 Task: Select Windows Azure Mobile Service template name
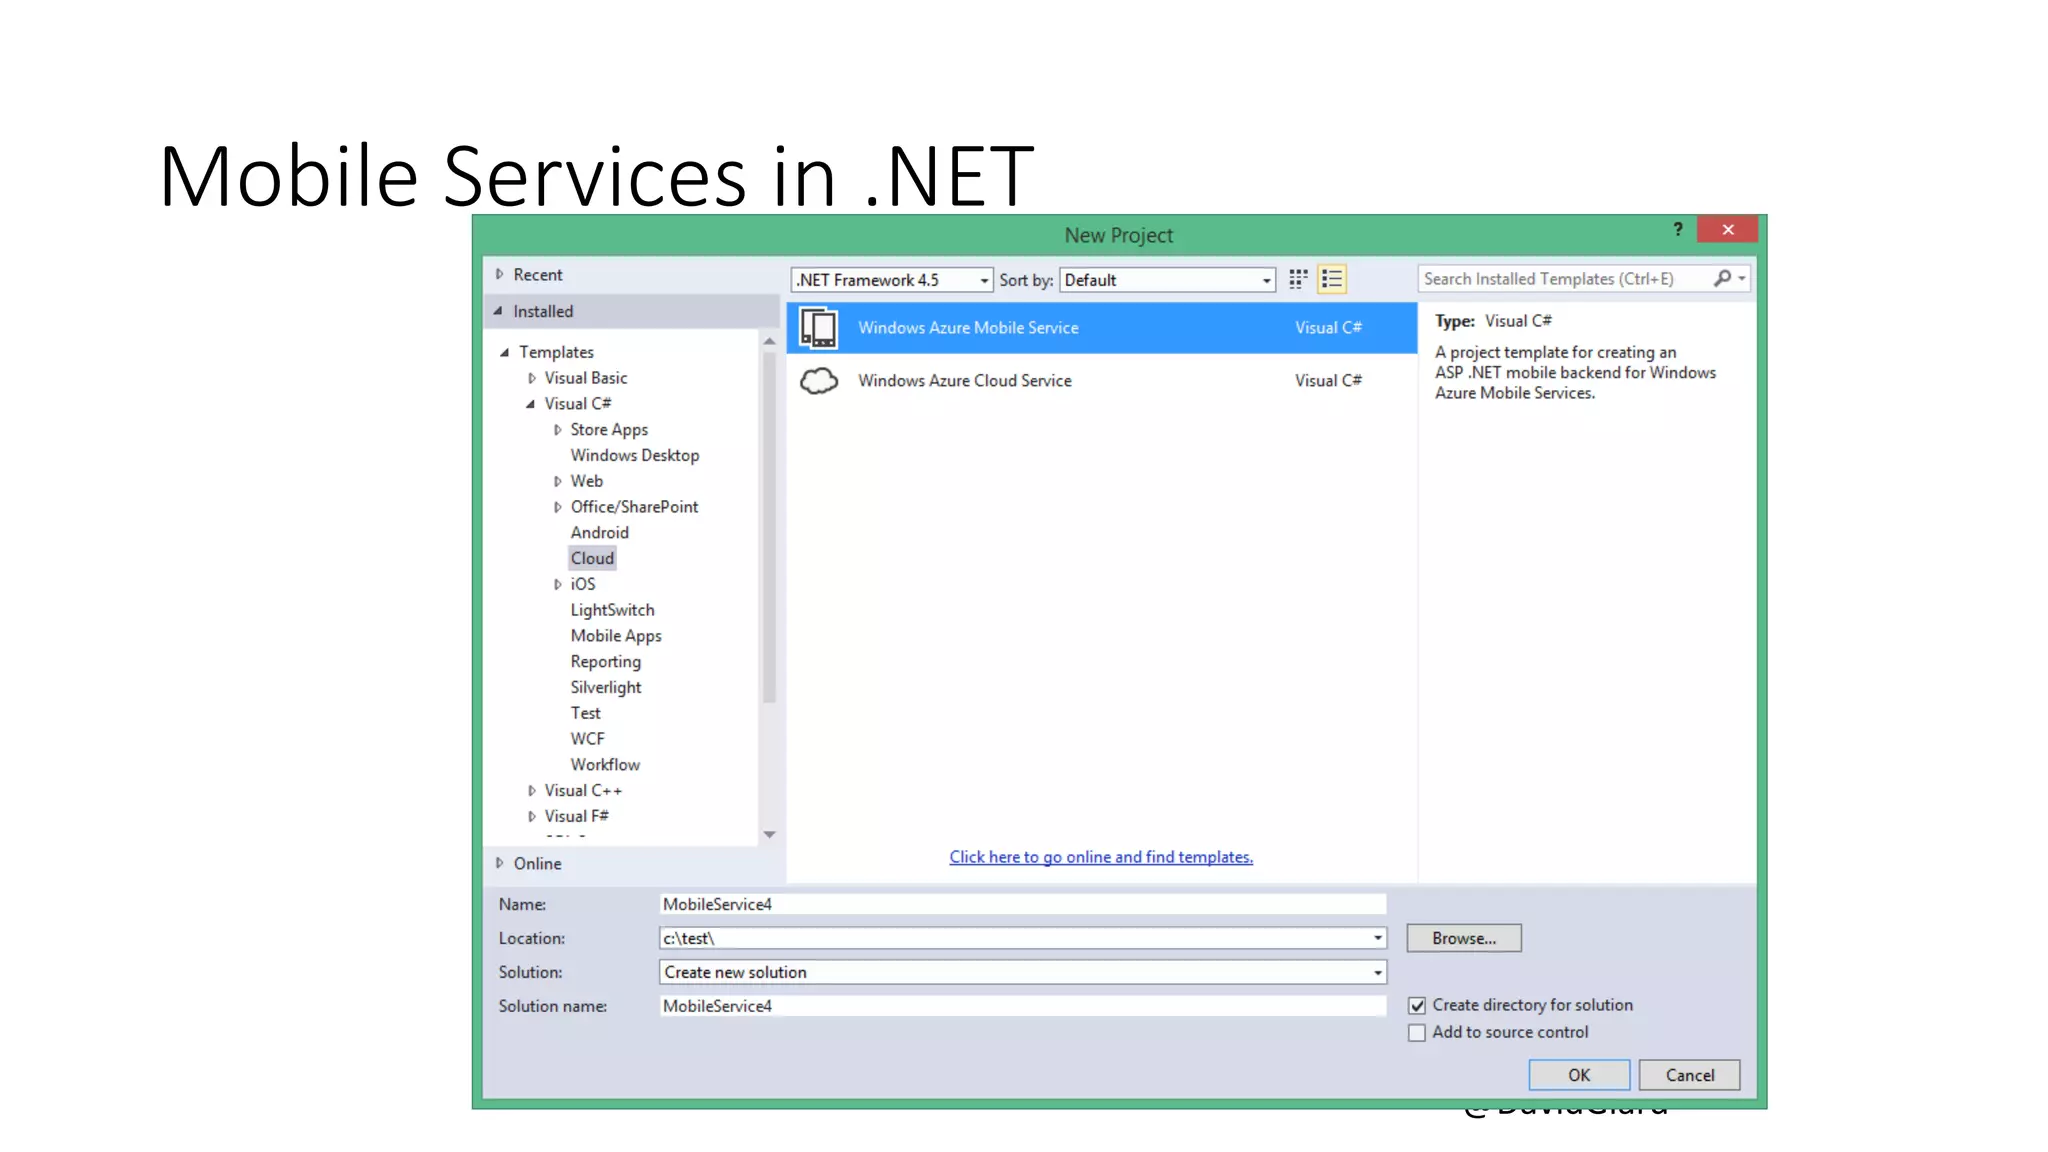coord(968,328)
